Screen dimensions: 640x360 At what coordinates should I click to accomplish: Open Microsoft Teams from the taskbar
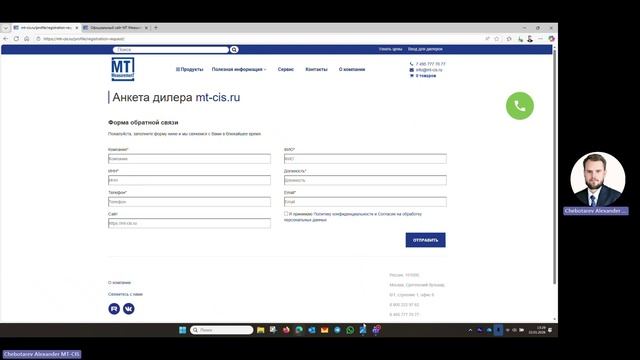376,330
